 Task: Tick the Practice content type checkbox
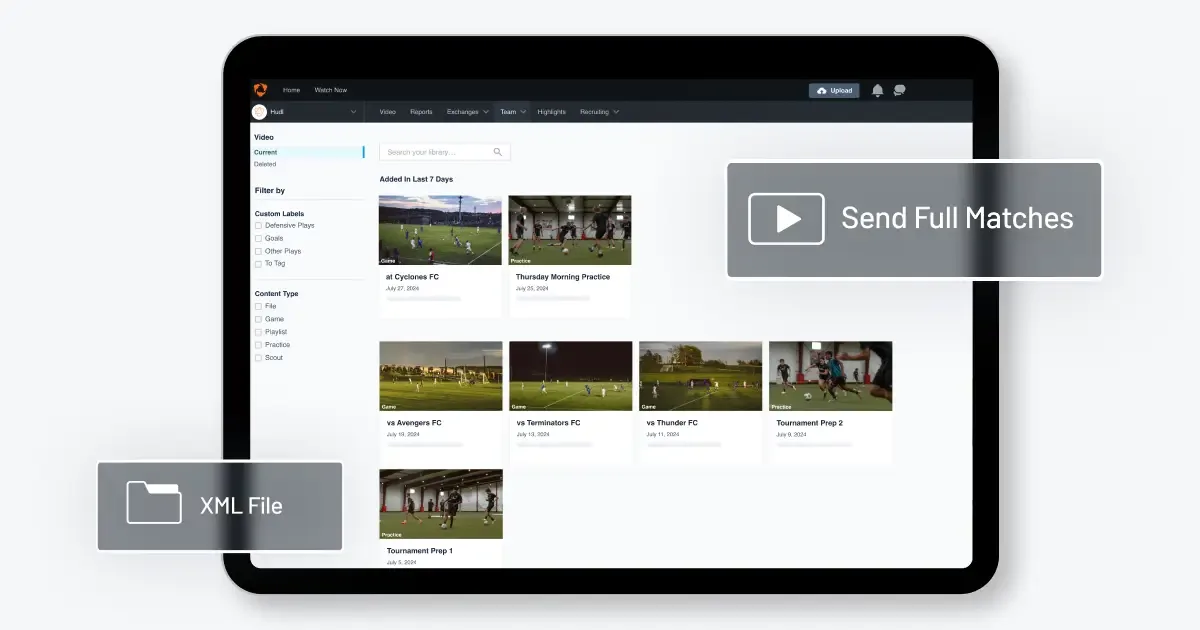point(258,345)
